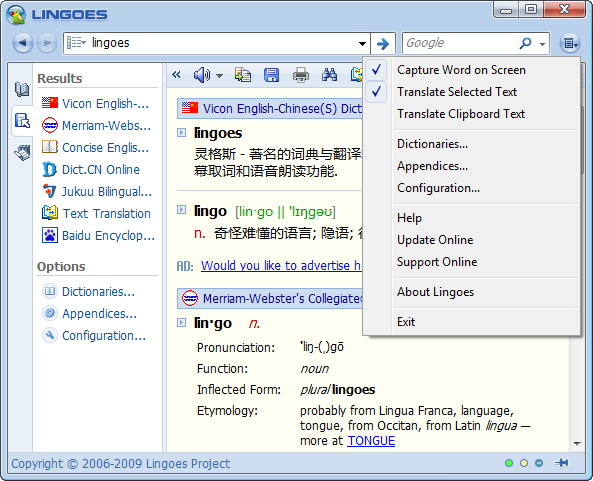Open the TONGUE hyperlink in etymology
Screen dimensions: 593x481
(371, 441)
